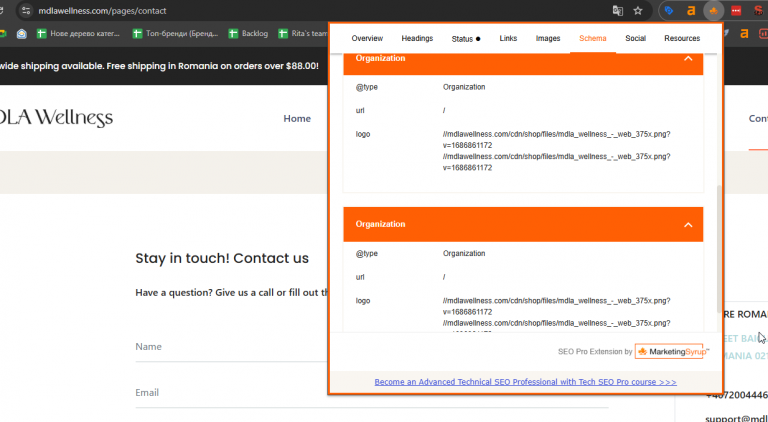Click the 'url' label in first Organization block

[360, 111]
